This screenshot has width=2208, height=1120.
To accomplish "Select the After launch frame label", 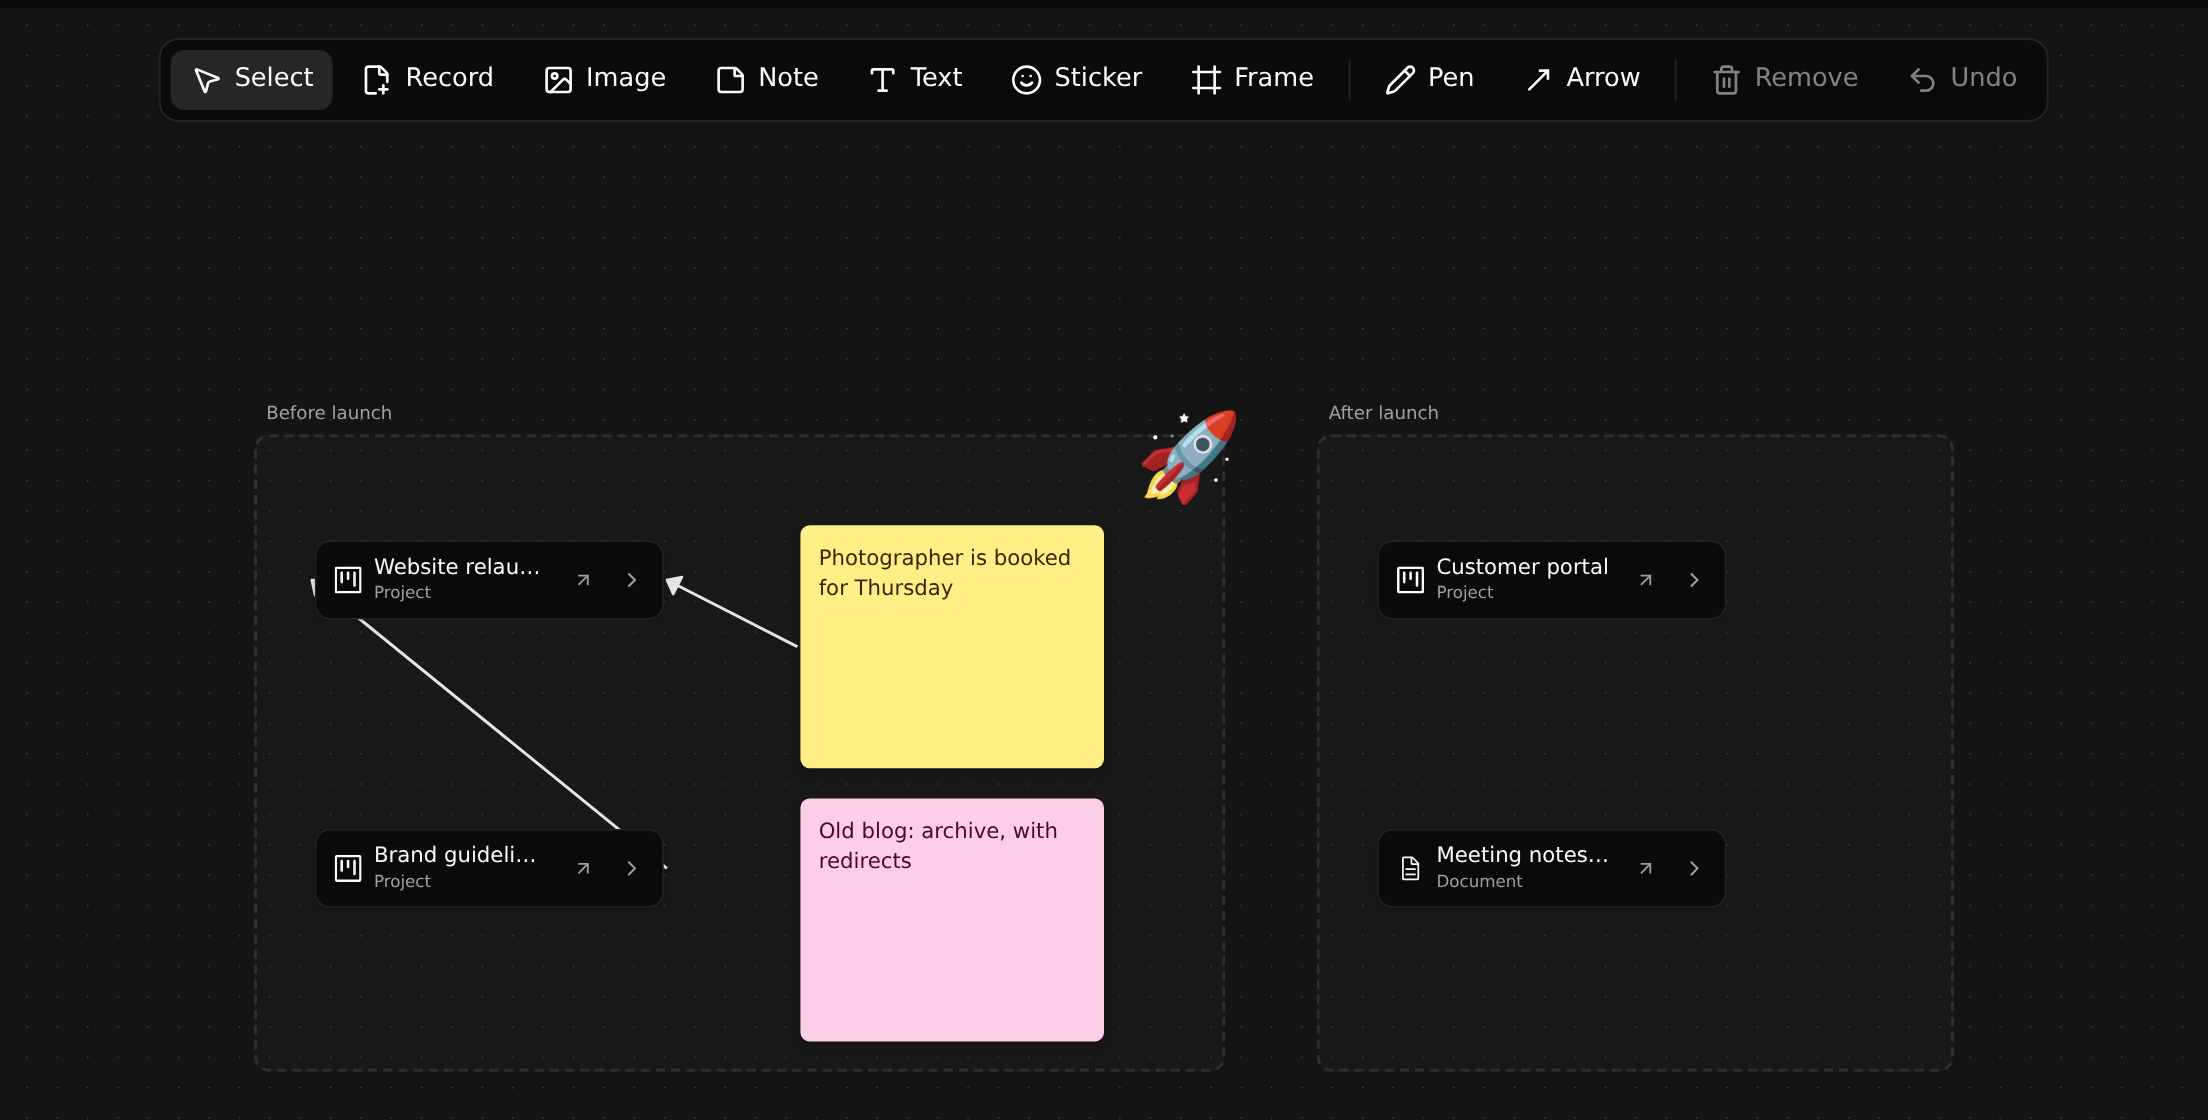I will tap(1383, 413).
